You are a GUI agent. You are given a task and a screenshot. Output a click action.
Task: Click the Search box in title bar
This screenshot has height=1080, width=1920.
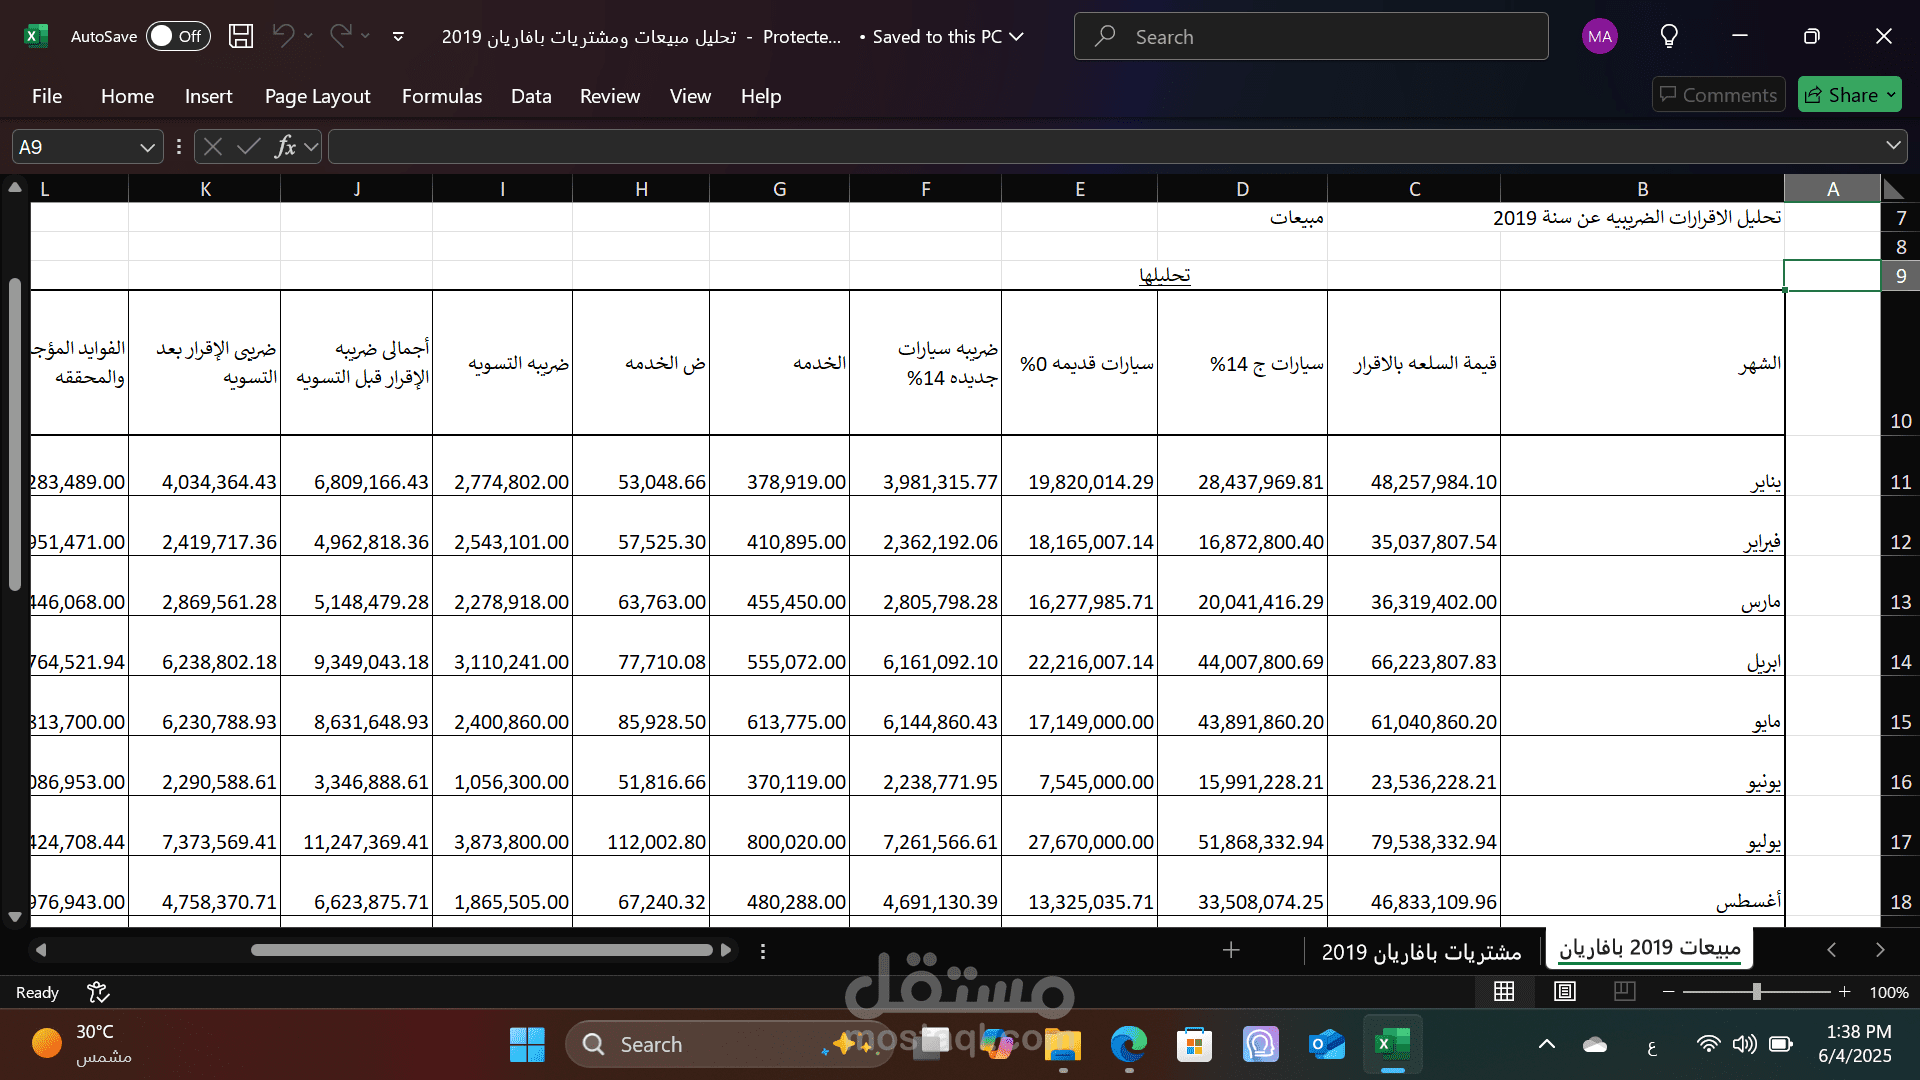pyautogui.click(x=1311, y=37)
